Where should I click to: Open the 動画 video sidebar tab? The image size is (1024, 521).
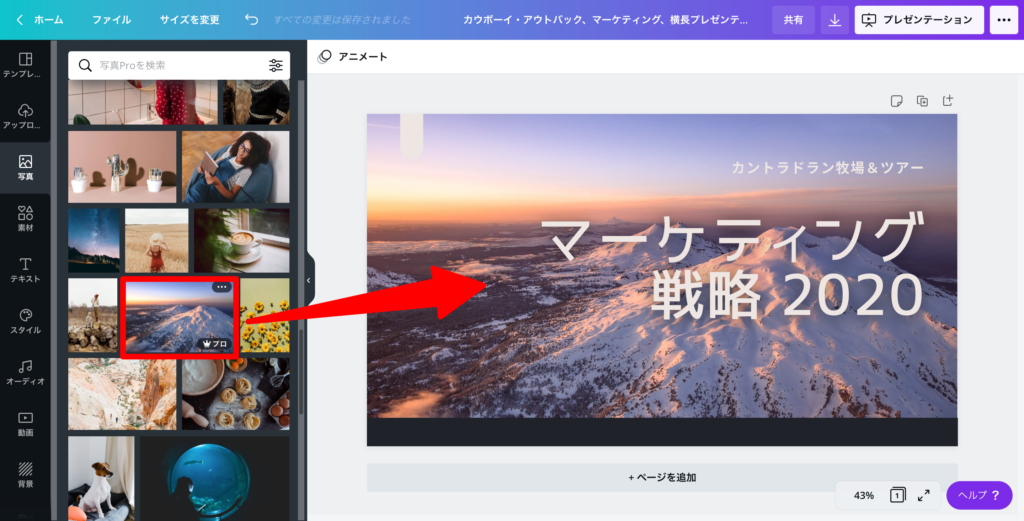pos(25,424)
